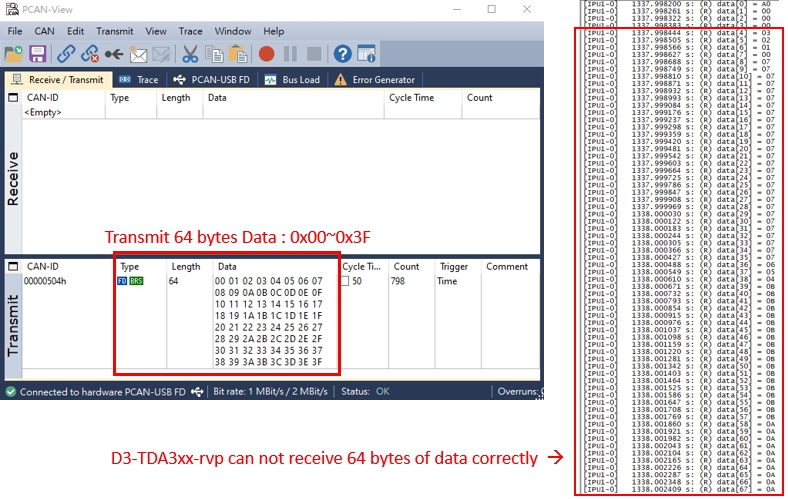Click the Stop trace square icon
The height and width of the screenshot is (499, 788).
(314, 54)
